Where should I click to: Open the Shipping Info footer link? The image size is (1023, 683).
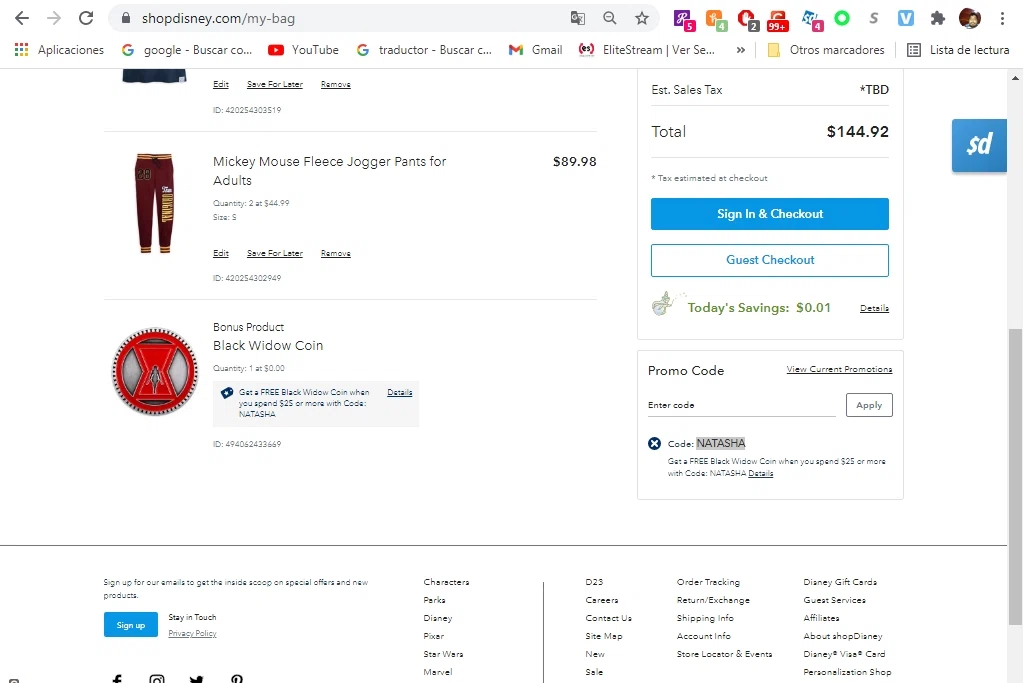[705, 618]
